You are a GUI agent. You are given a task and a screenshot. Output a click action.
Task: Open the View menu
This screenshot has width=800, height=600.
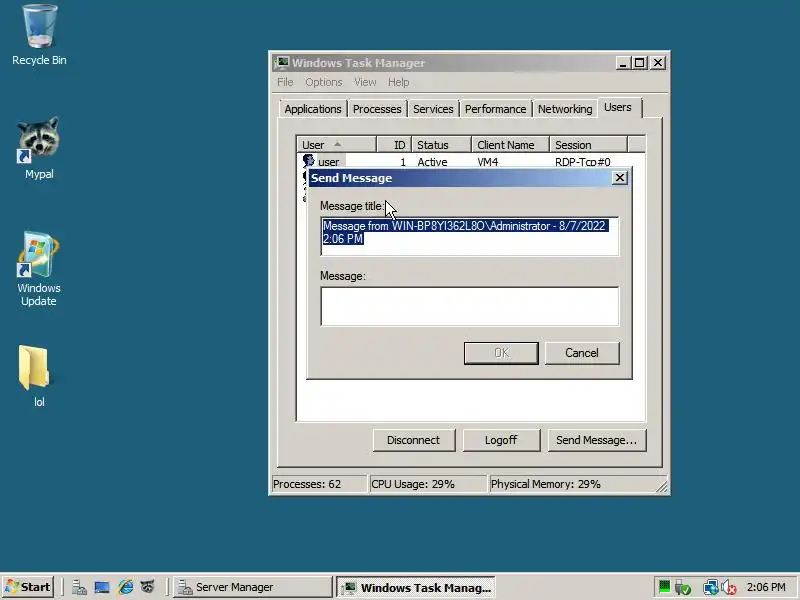365,82
